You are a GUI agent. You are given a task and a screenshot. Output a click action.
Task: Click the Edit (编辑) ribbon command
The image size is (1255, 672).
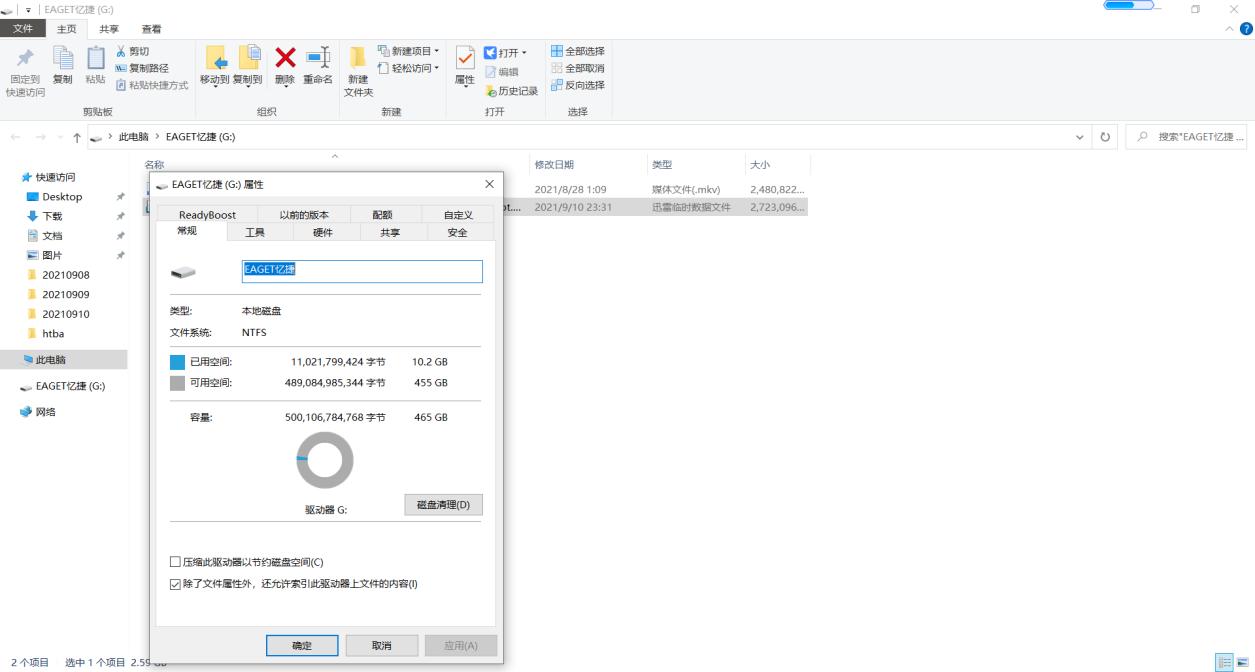coord(502,71)
